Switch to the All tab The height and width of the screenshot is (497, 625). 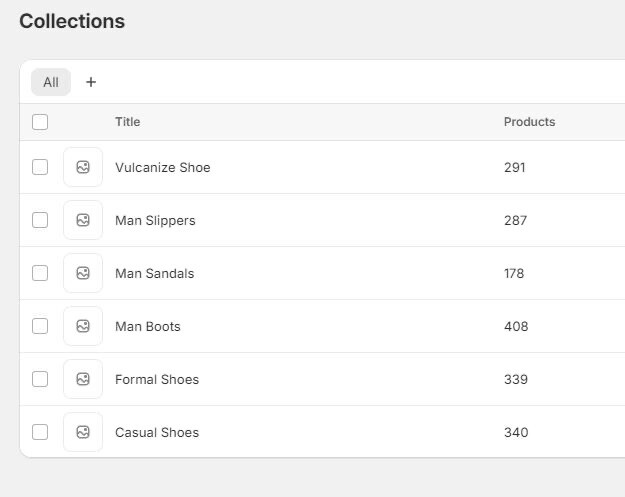pyautogui.click(x=51, y=82)
